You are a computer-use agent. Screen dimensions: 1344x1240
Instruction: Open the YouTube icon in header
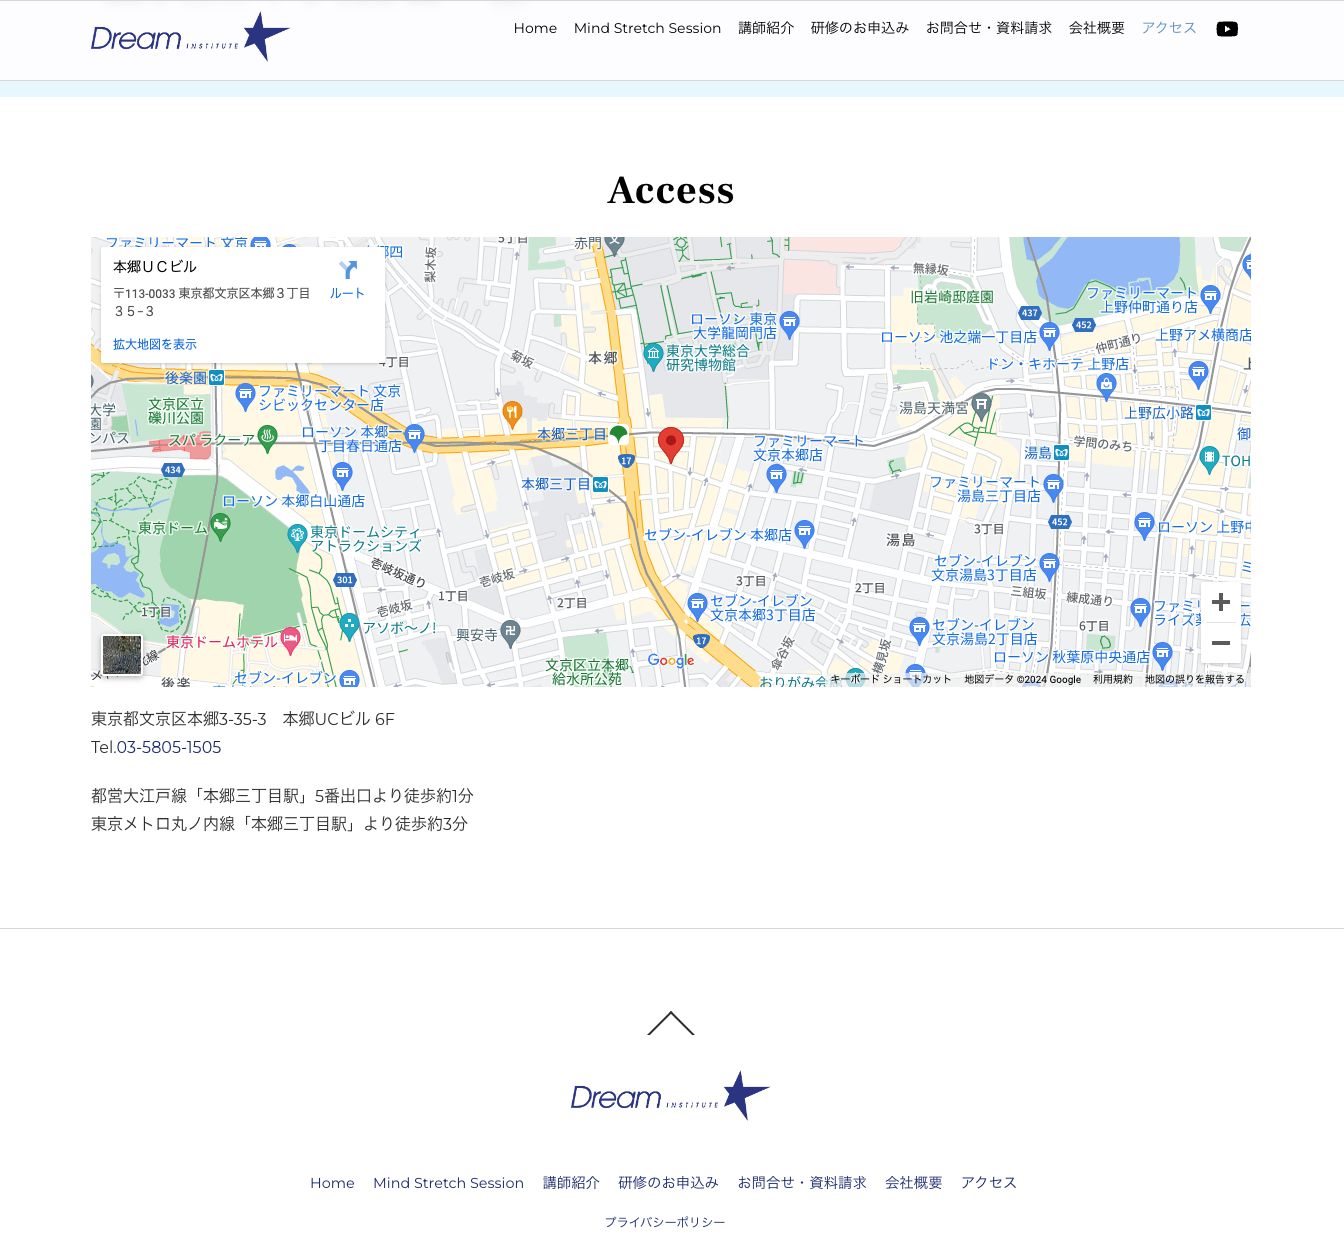(1227, 29)
